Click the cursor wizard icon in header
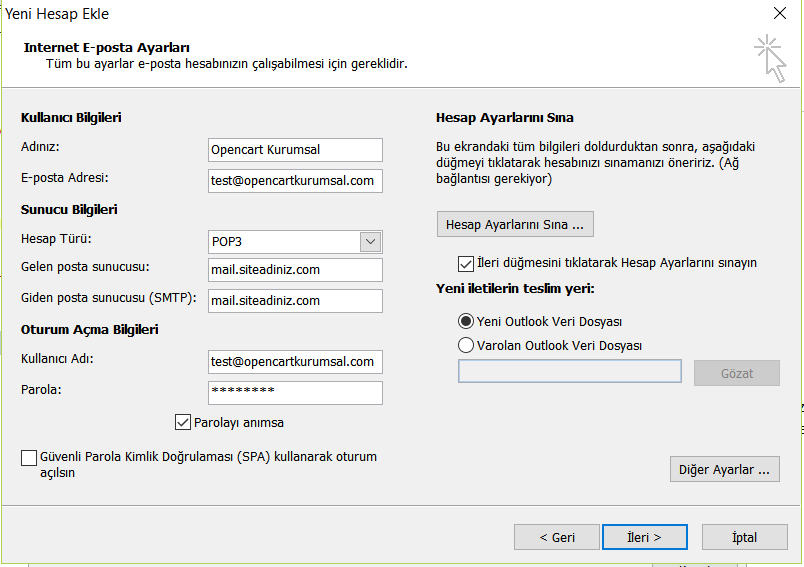This screenshot has width=804, height=567. (771, 58)
